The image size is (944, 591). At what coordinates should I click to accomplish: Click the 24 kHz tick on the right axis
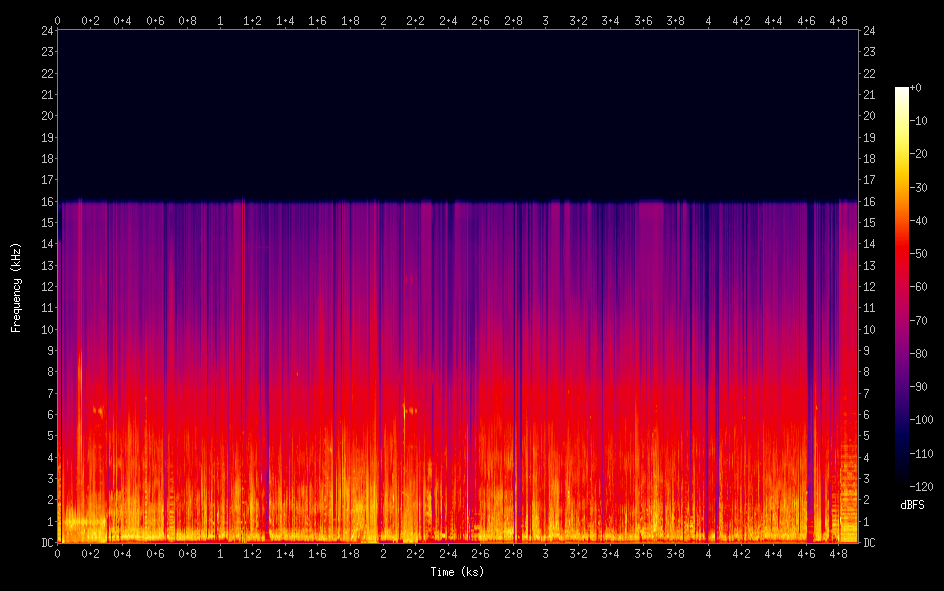click(869, 30)
